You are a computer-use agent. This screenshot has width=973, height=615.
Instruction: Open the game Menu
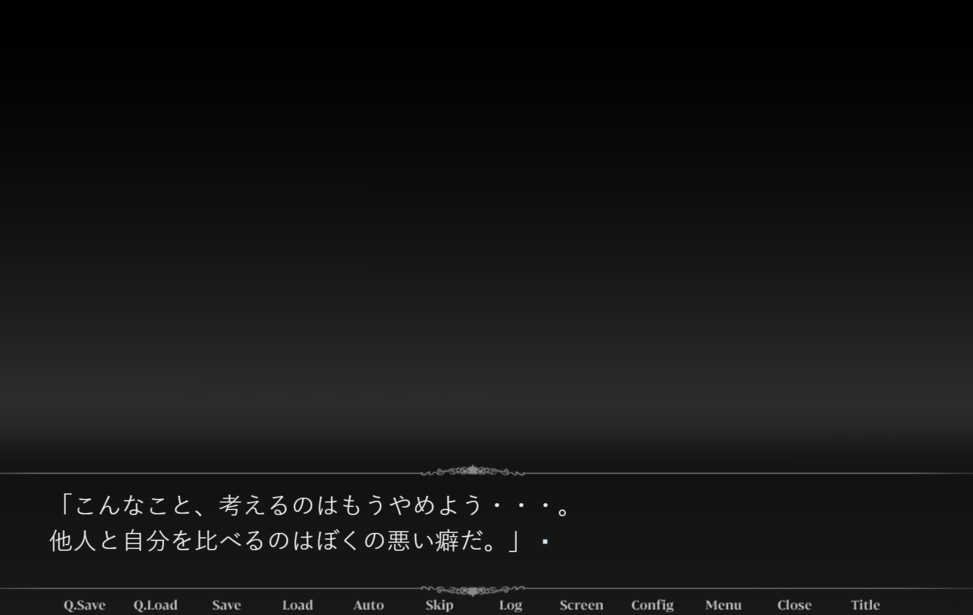pyautogui.click(x=724, y=605)
